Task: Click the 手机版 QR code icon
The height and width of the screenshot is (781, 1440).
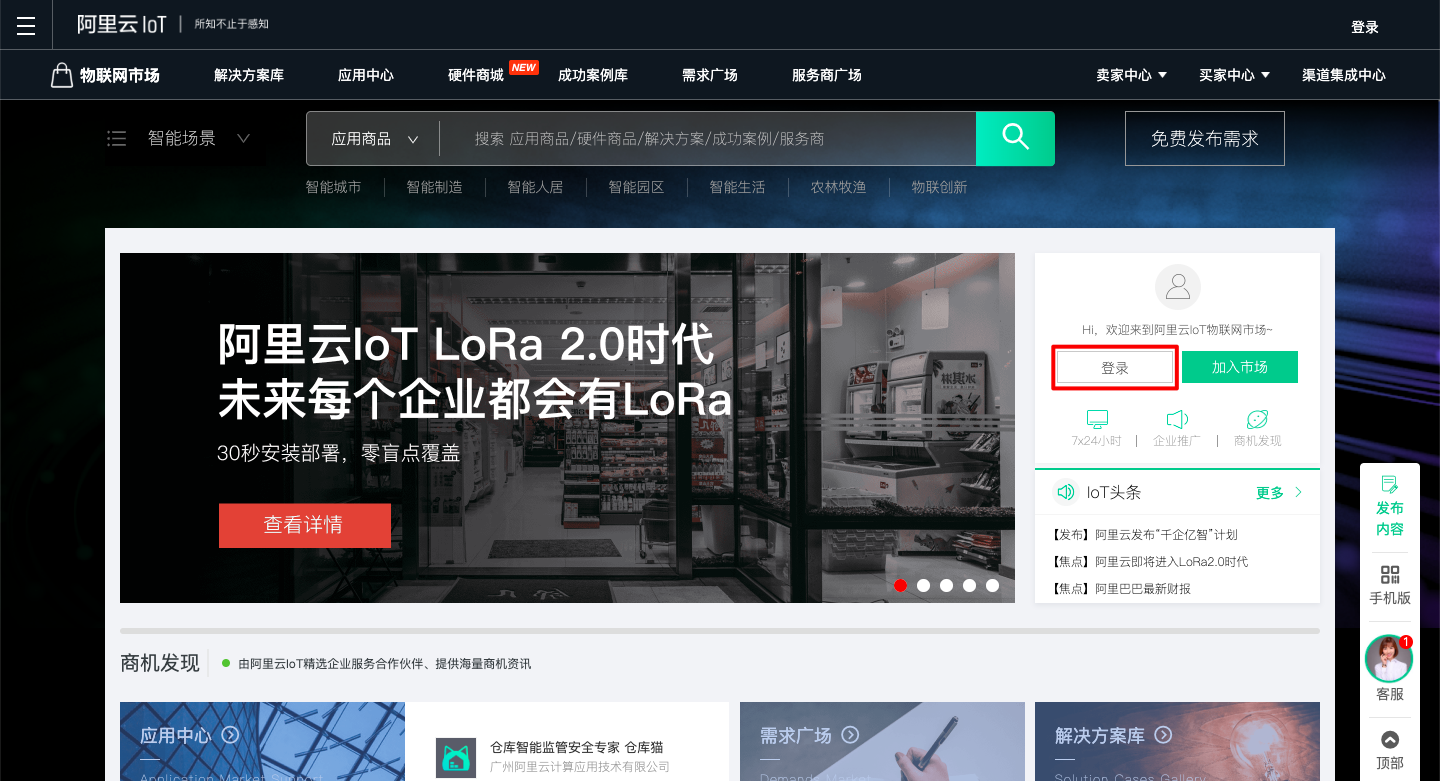Action: point(1390,575)
